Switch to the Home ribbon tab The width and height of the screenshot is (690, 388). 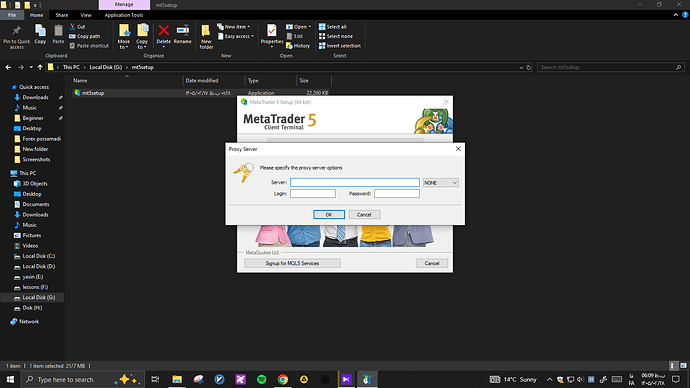click(x=37, y=15)
